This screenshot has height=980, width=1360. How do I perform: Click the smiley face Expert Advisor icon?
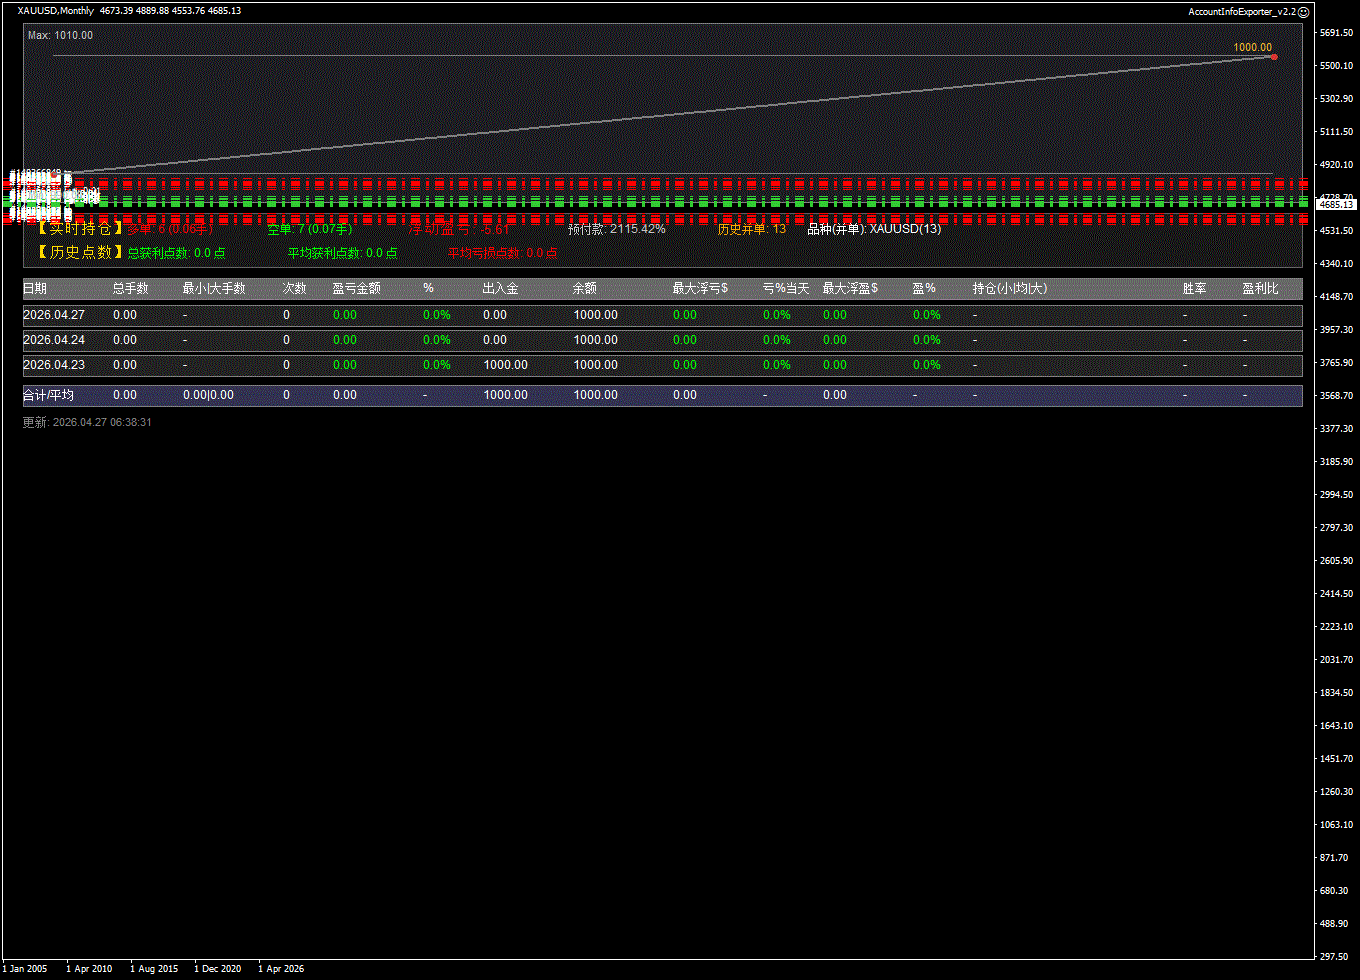[x=1303, y=12]
